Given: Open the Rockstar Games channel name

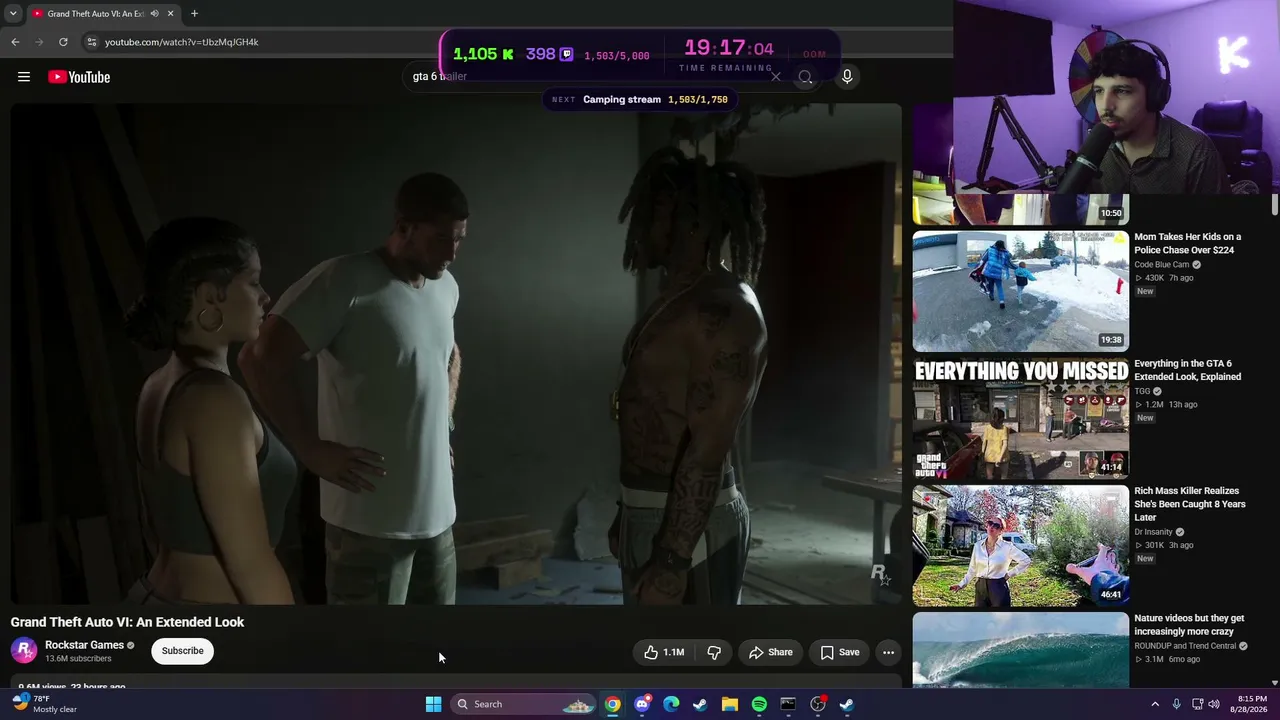Looking at the screenshot, I should 84,645.
